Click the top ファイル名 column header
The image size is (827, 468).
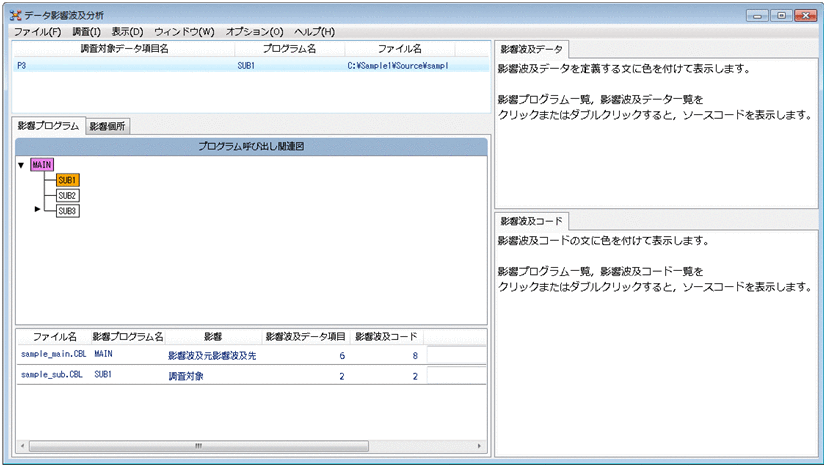400,49
